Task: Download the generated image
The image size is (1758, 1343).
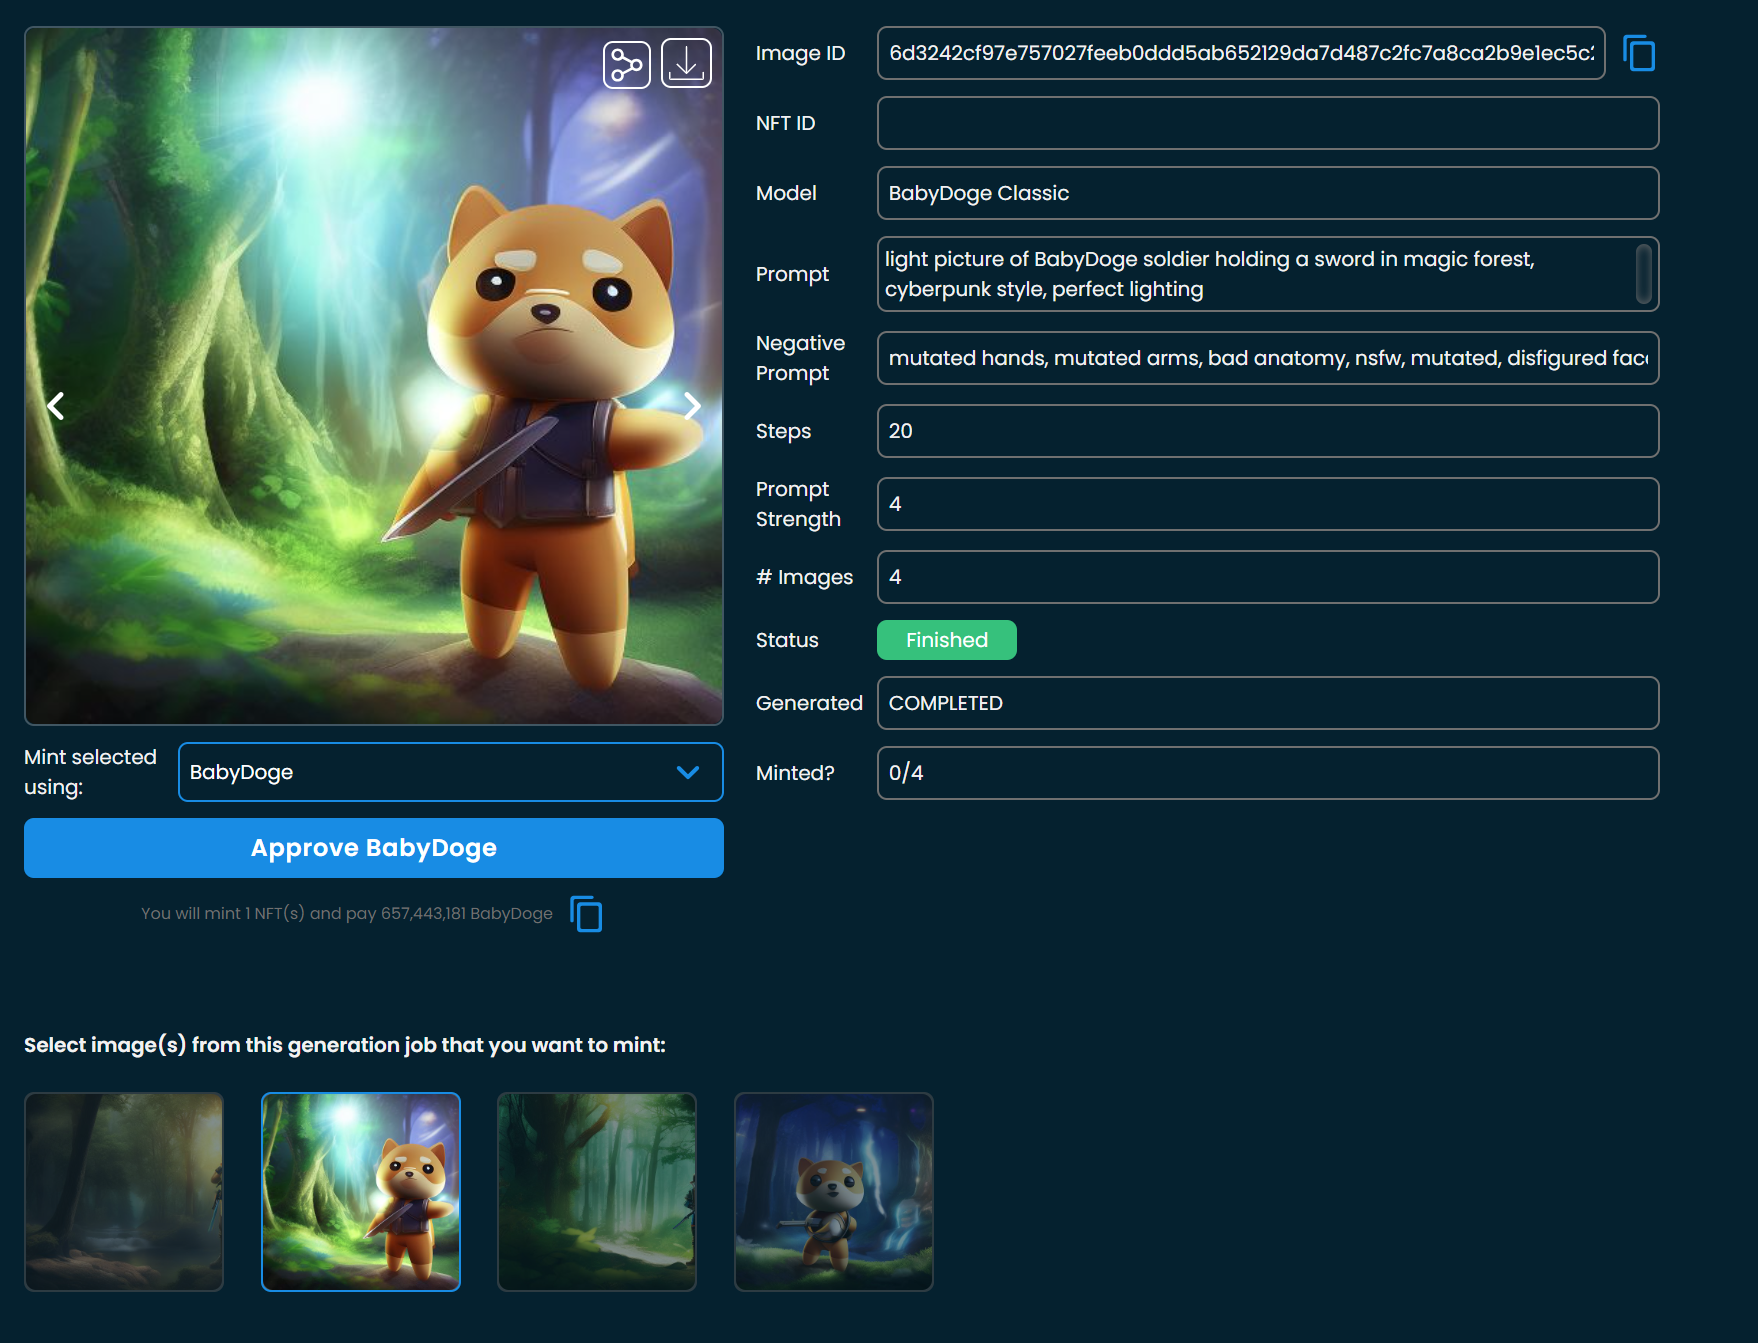Action: point(686,64)
